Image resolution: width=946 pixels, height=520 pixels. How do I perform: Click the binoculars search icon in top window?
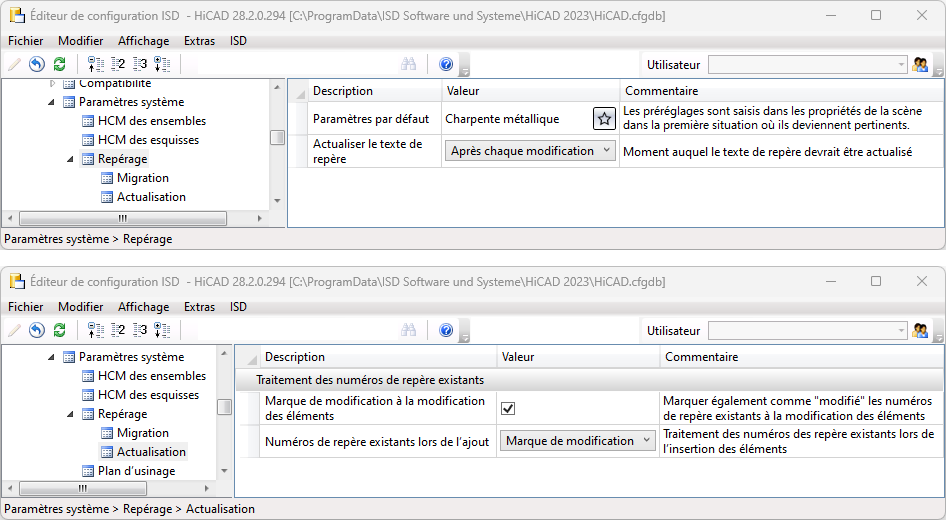[408, 64]
